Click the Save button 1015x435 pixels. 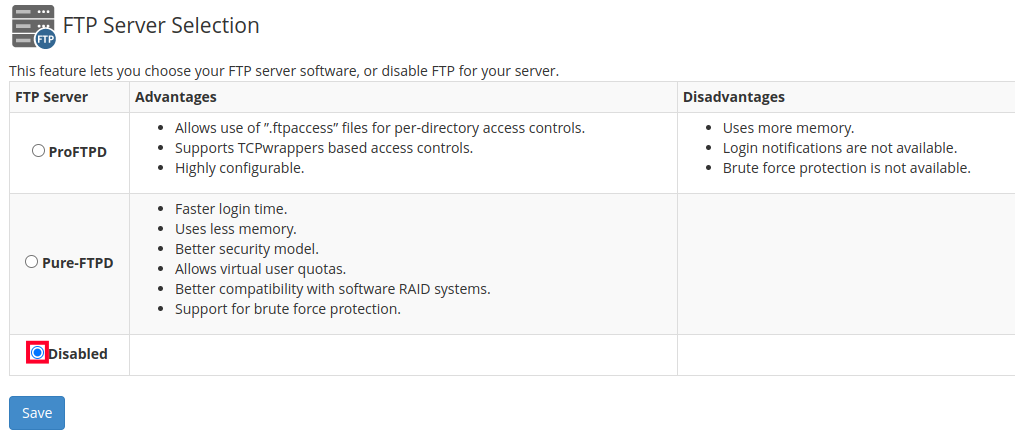37,413
